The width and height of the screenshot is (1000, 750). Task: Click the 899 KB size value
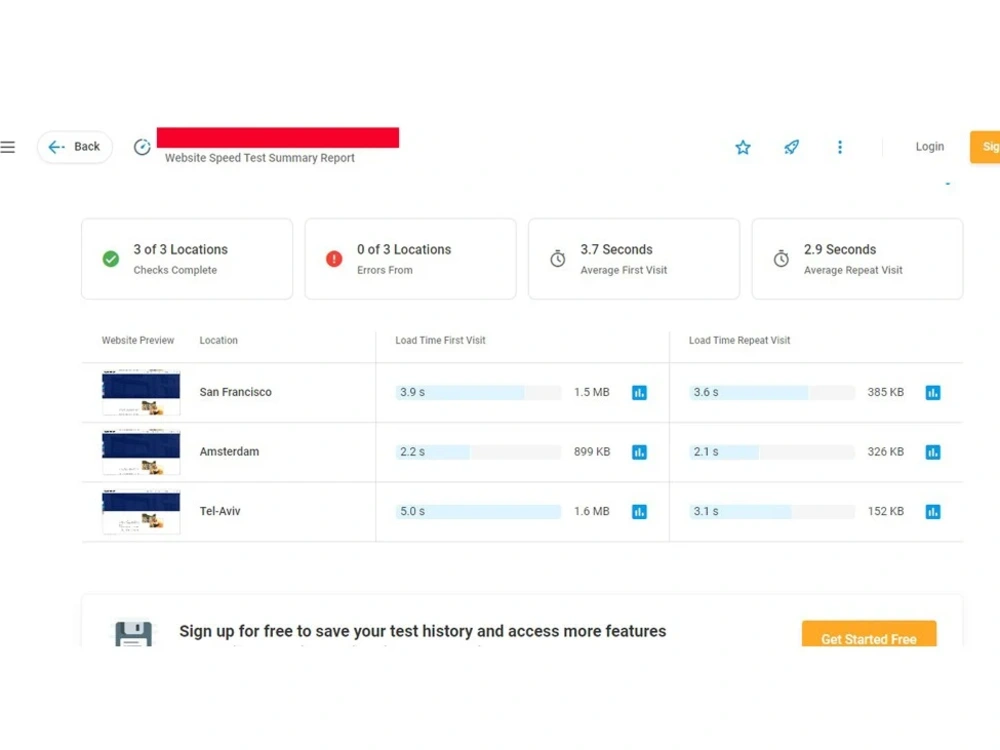592,452
